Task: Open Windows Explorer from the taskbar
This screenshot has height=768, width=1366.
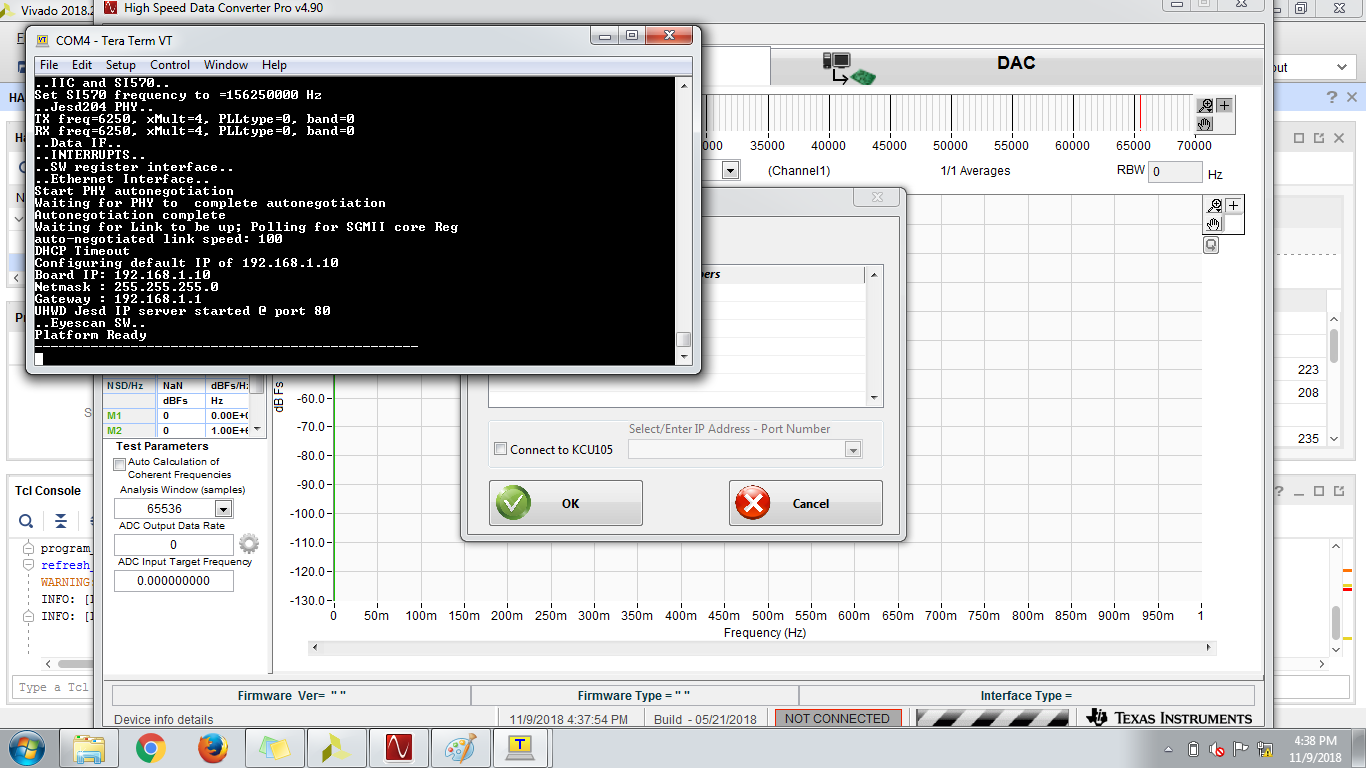Action: pyautogui.click(x=89, y=748)
